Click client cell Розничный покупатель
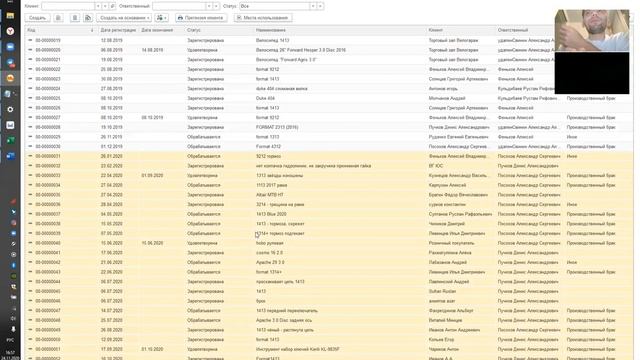 [x=451, y=243]
